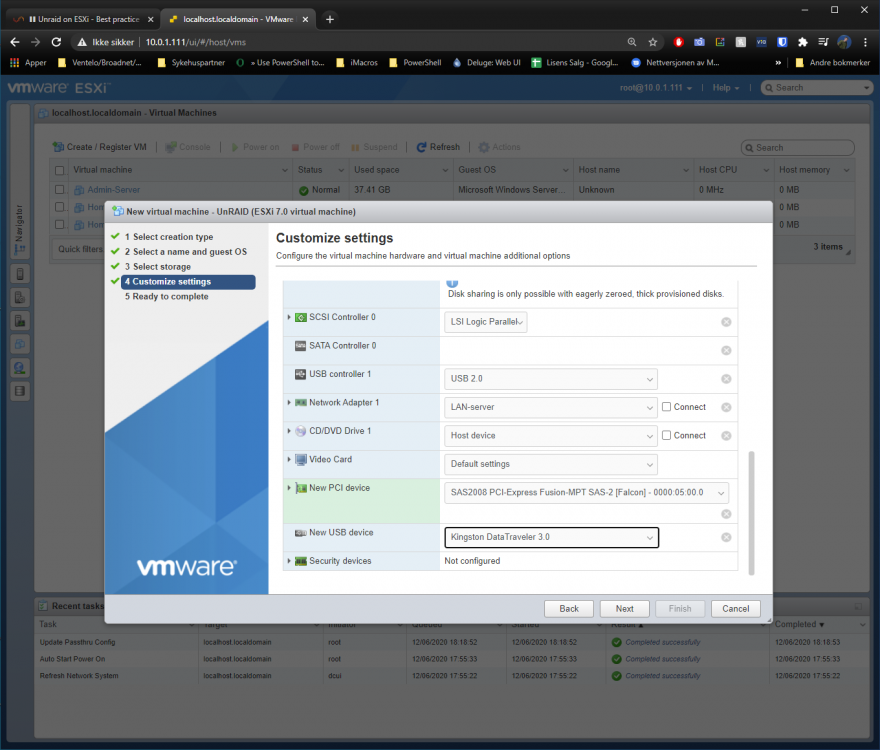Click the disk sharing info icon

pyautogui.click(x=452, y=283)
